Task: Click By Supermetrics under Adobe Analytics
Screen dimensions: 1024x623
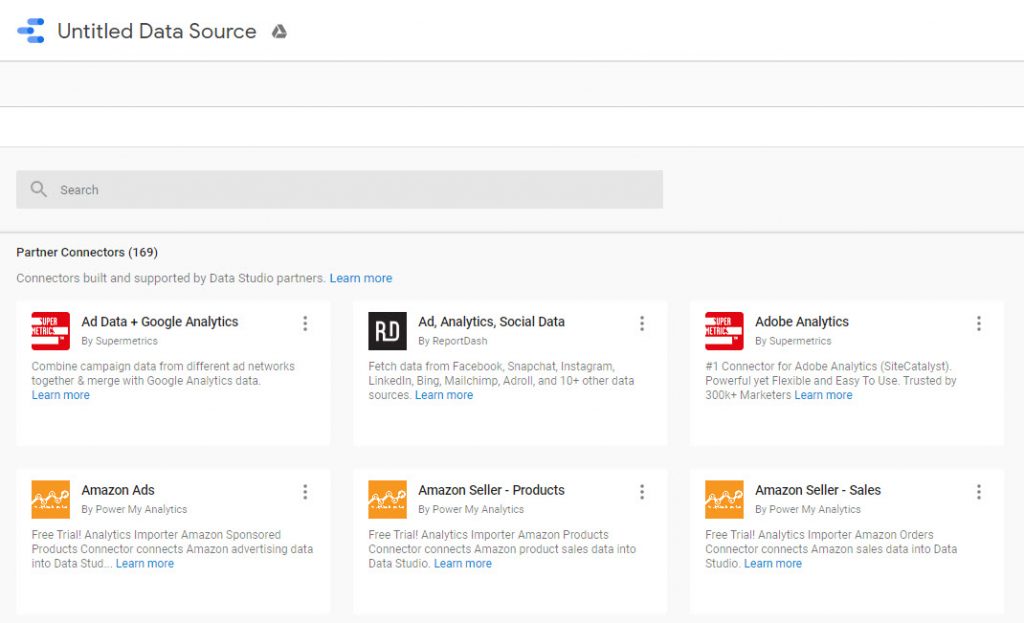Action: (x=793, y=341)
